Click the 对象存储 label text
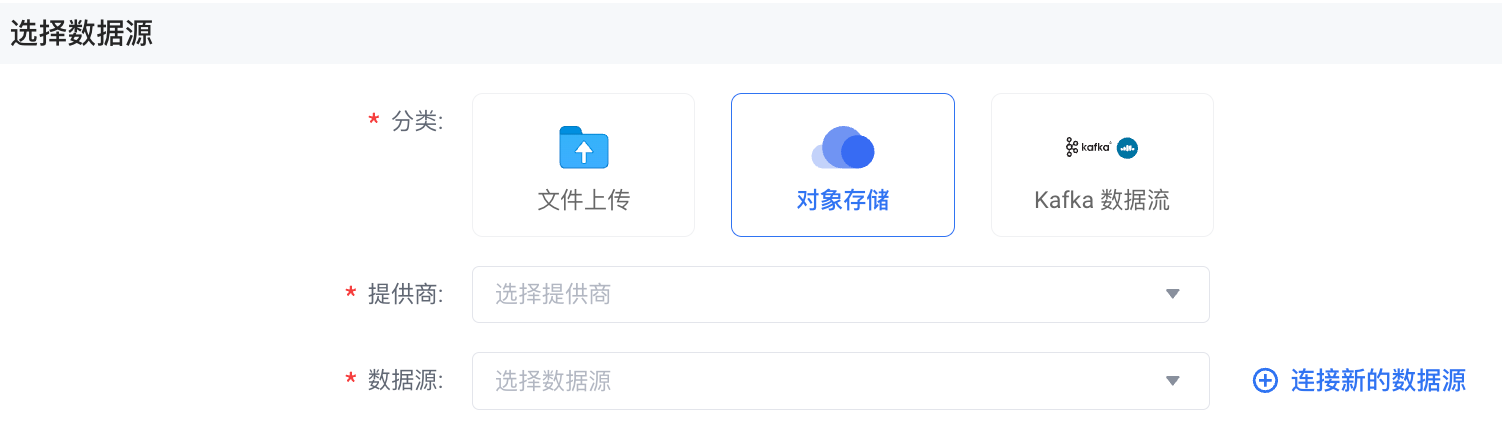1502x436 pixels. pos(843,200)
